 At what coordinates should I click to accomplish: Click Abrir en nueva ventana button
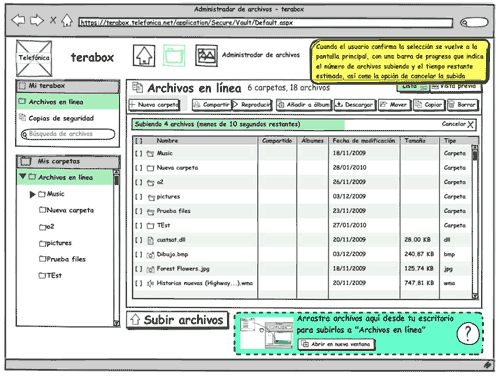336,344
